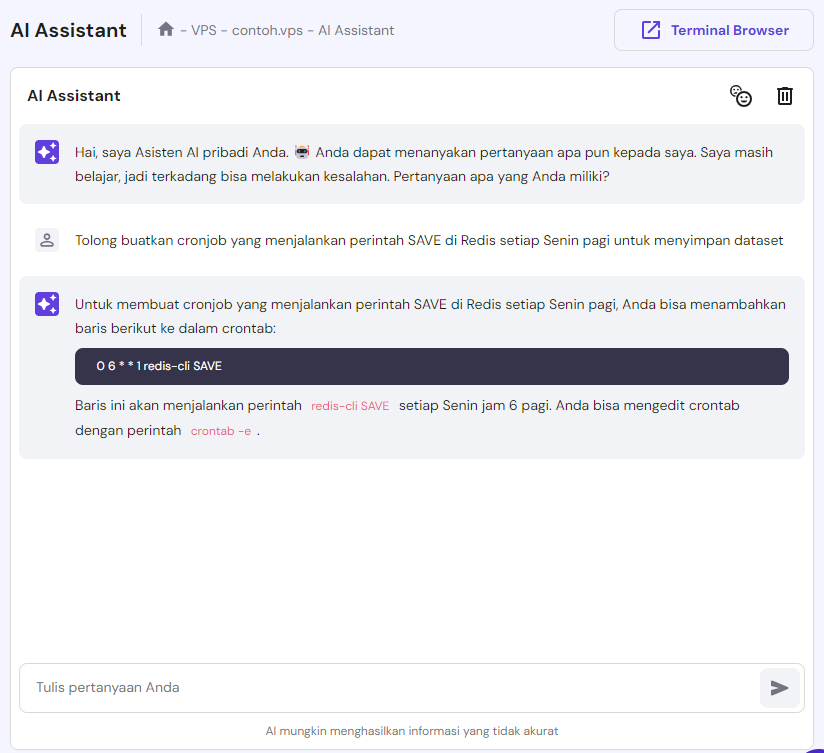
Task: Select the user's cronjob request message
Action: (x=430, y=240)
